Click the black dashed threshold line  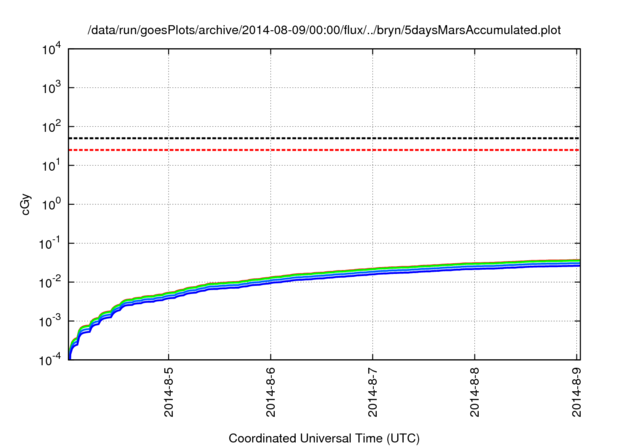click(x=324, y=138)
